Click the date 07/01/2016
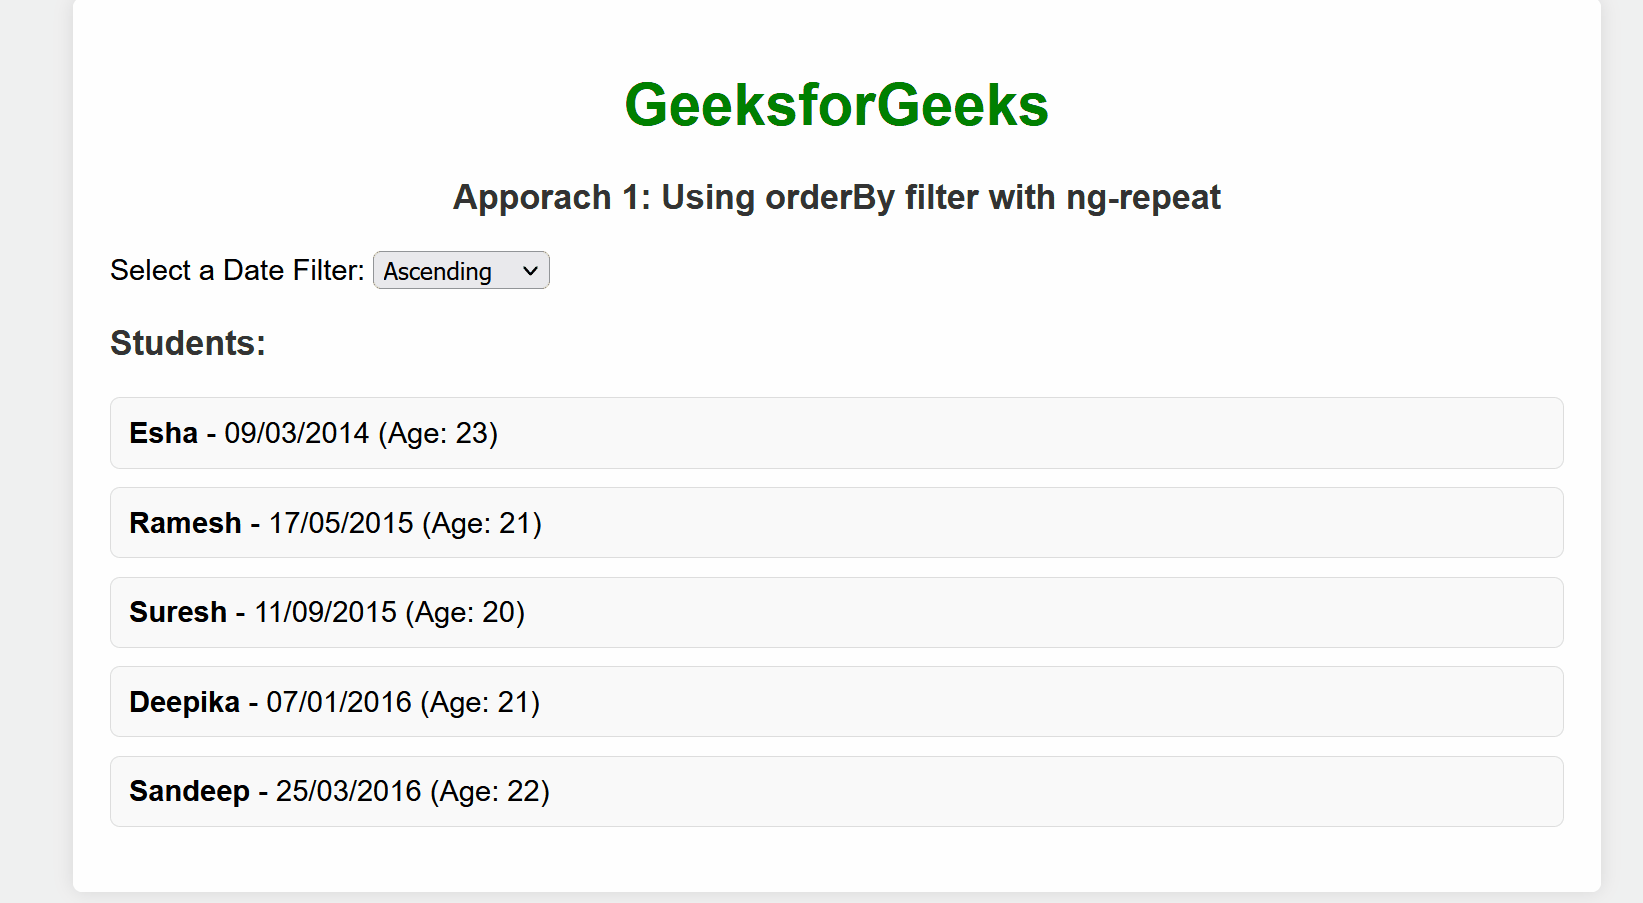Screen dimensions: 1643x903 pyautogui.click(x=339, y=702)
